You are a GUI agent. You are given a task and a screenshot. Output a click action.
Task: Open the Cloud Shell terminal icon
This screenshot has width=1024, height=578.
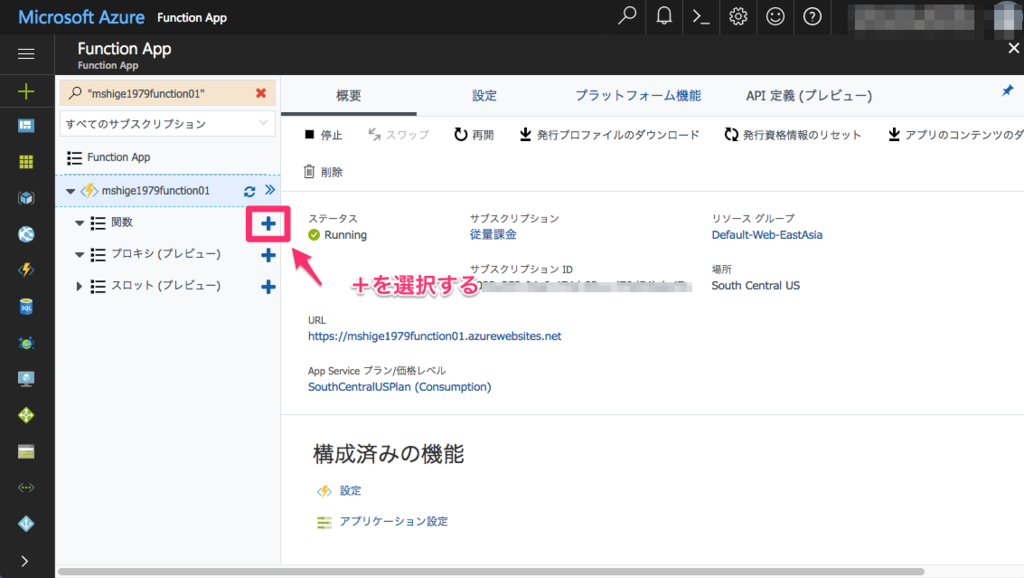[701, 16]
